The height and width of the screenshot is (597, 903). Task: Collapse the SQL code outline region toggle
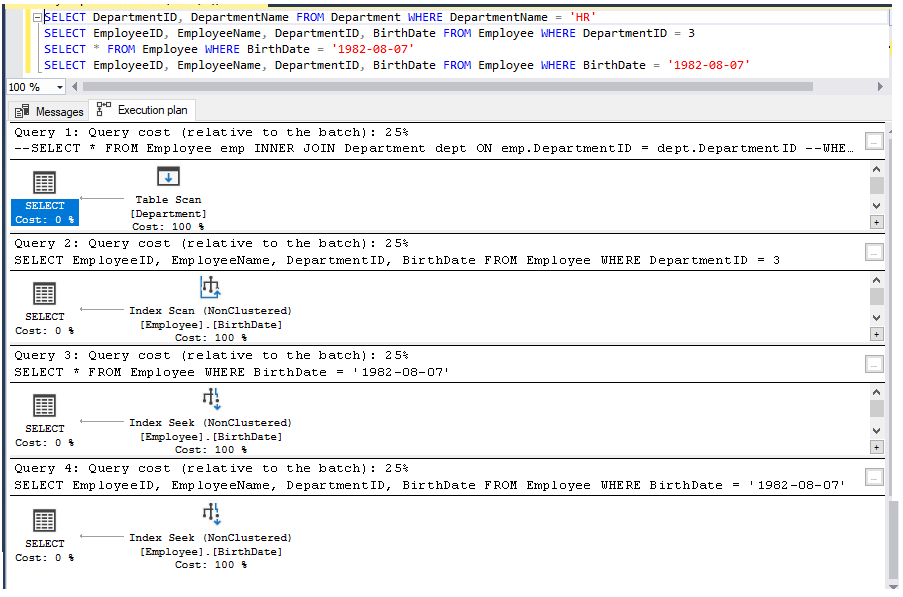coord(37,18)
